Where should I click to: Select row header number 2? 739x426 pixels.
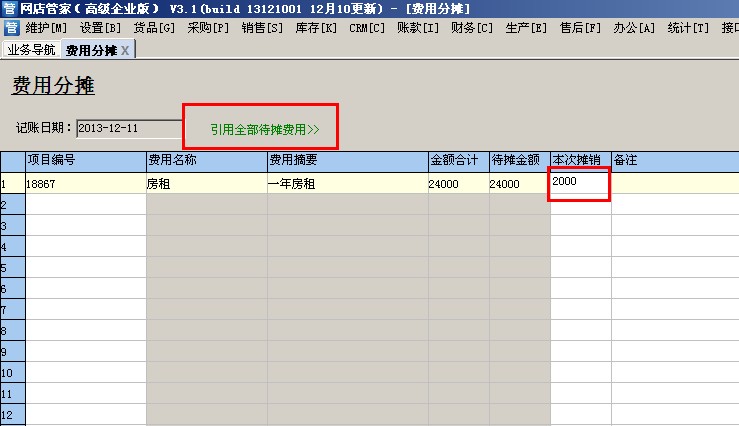[12, 204]
